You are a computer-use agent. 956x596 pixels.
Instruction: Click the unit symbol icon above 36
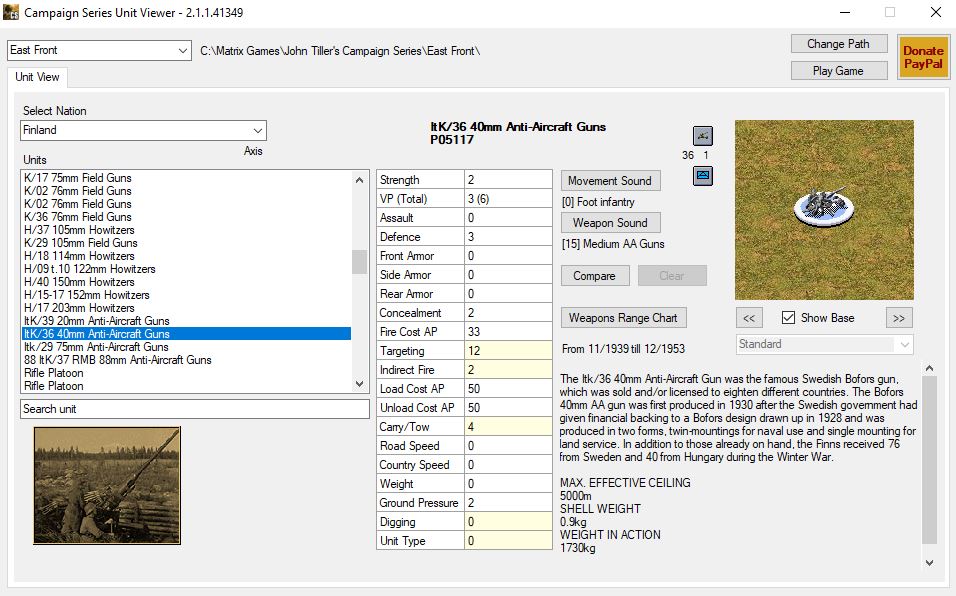pyautogui.click(x=702, y=135)
